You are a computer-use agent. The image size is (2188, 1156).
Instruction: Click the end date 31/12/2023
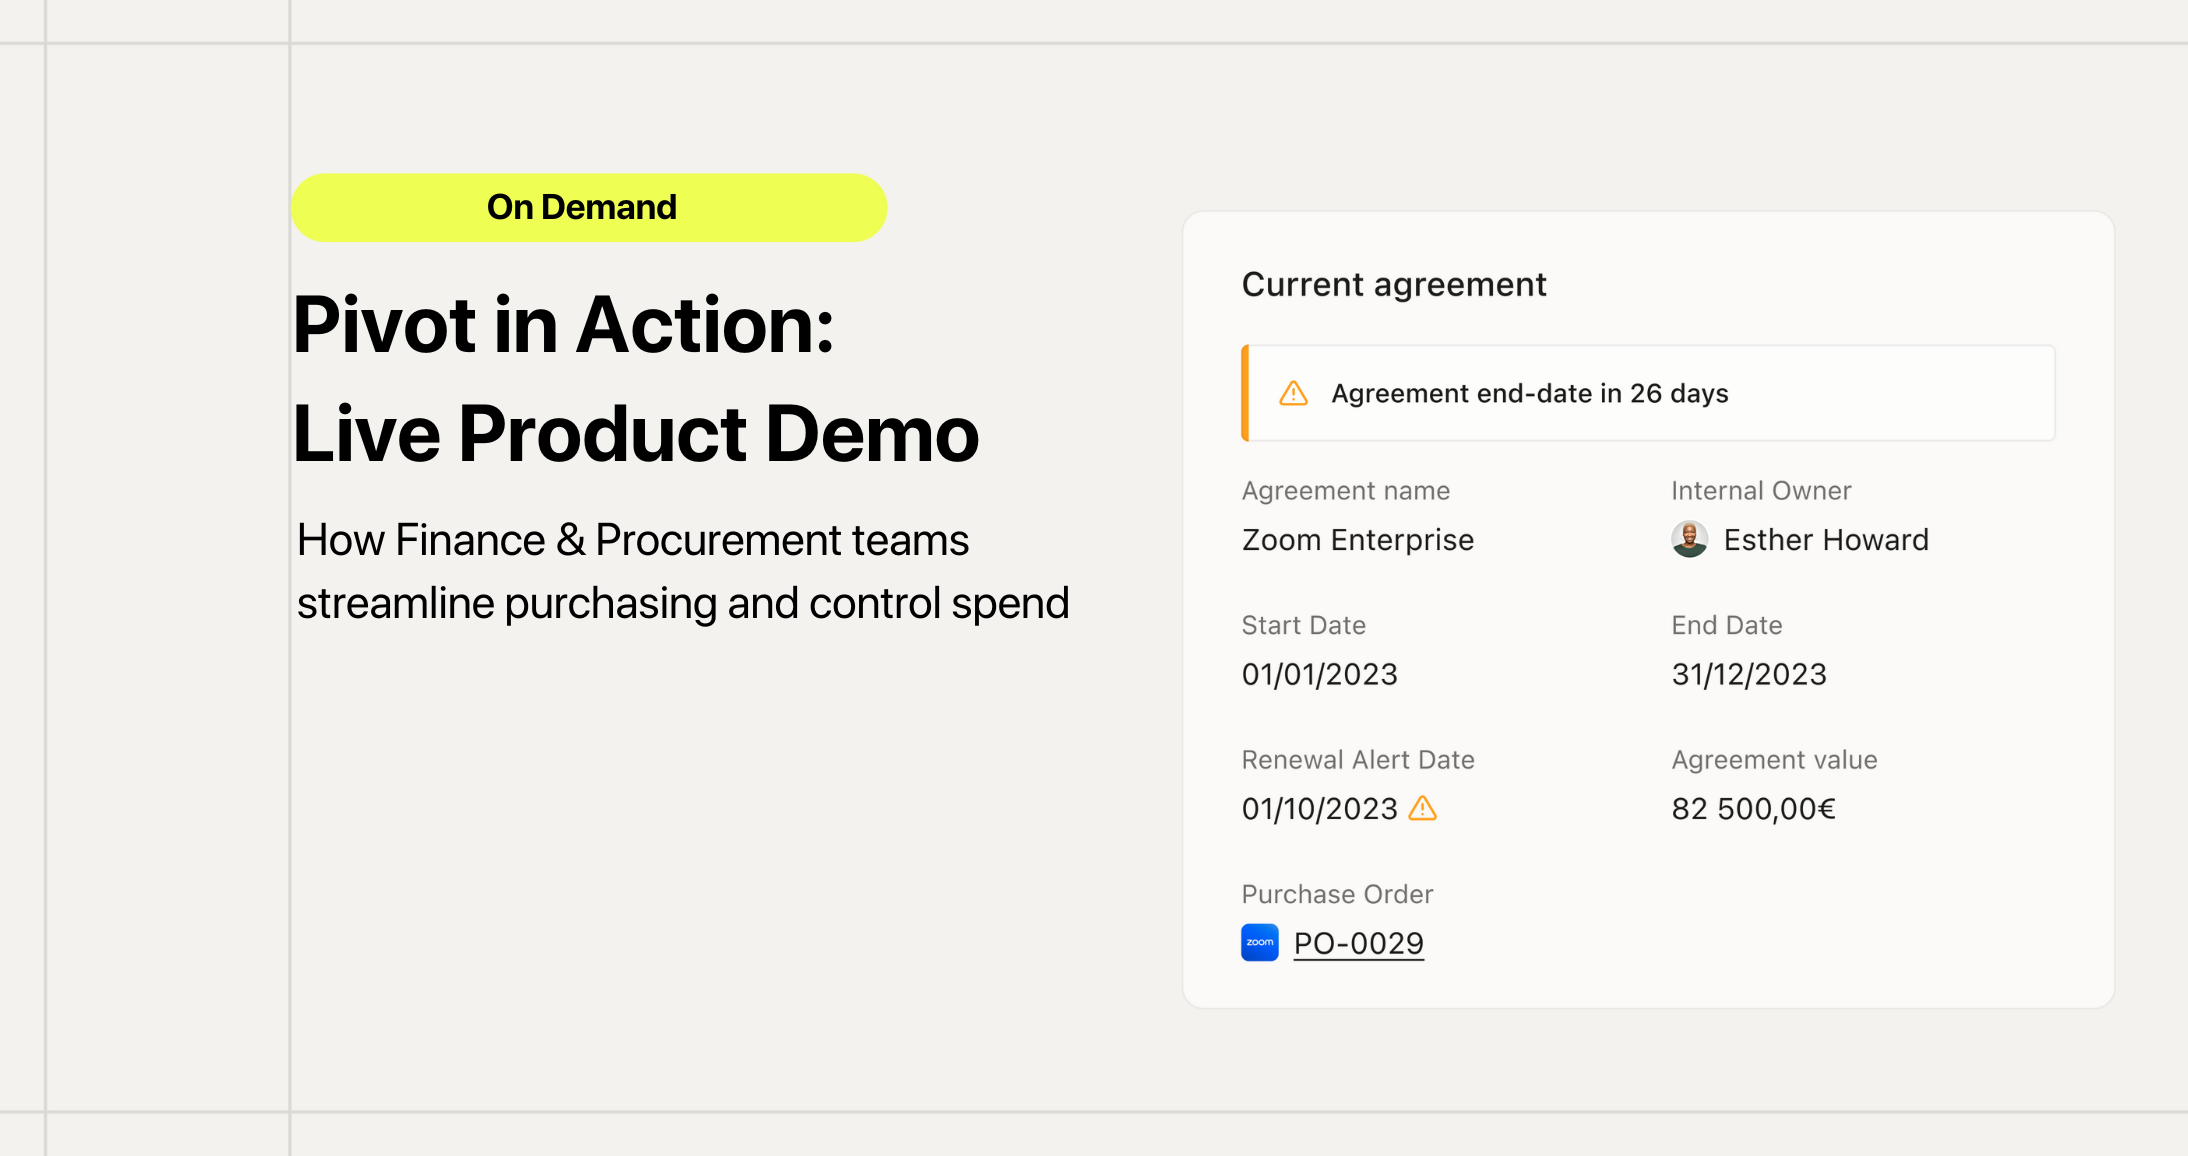[x=1748, y=674]
